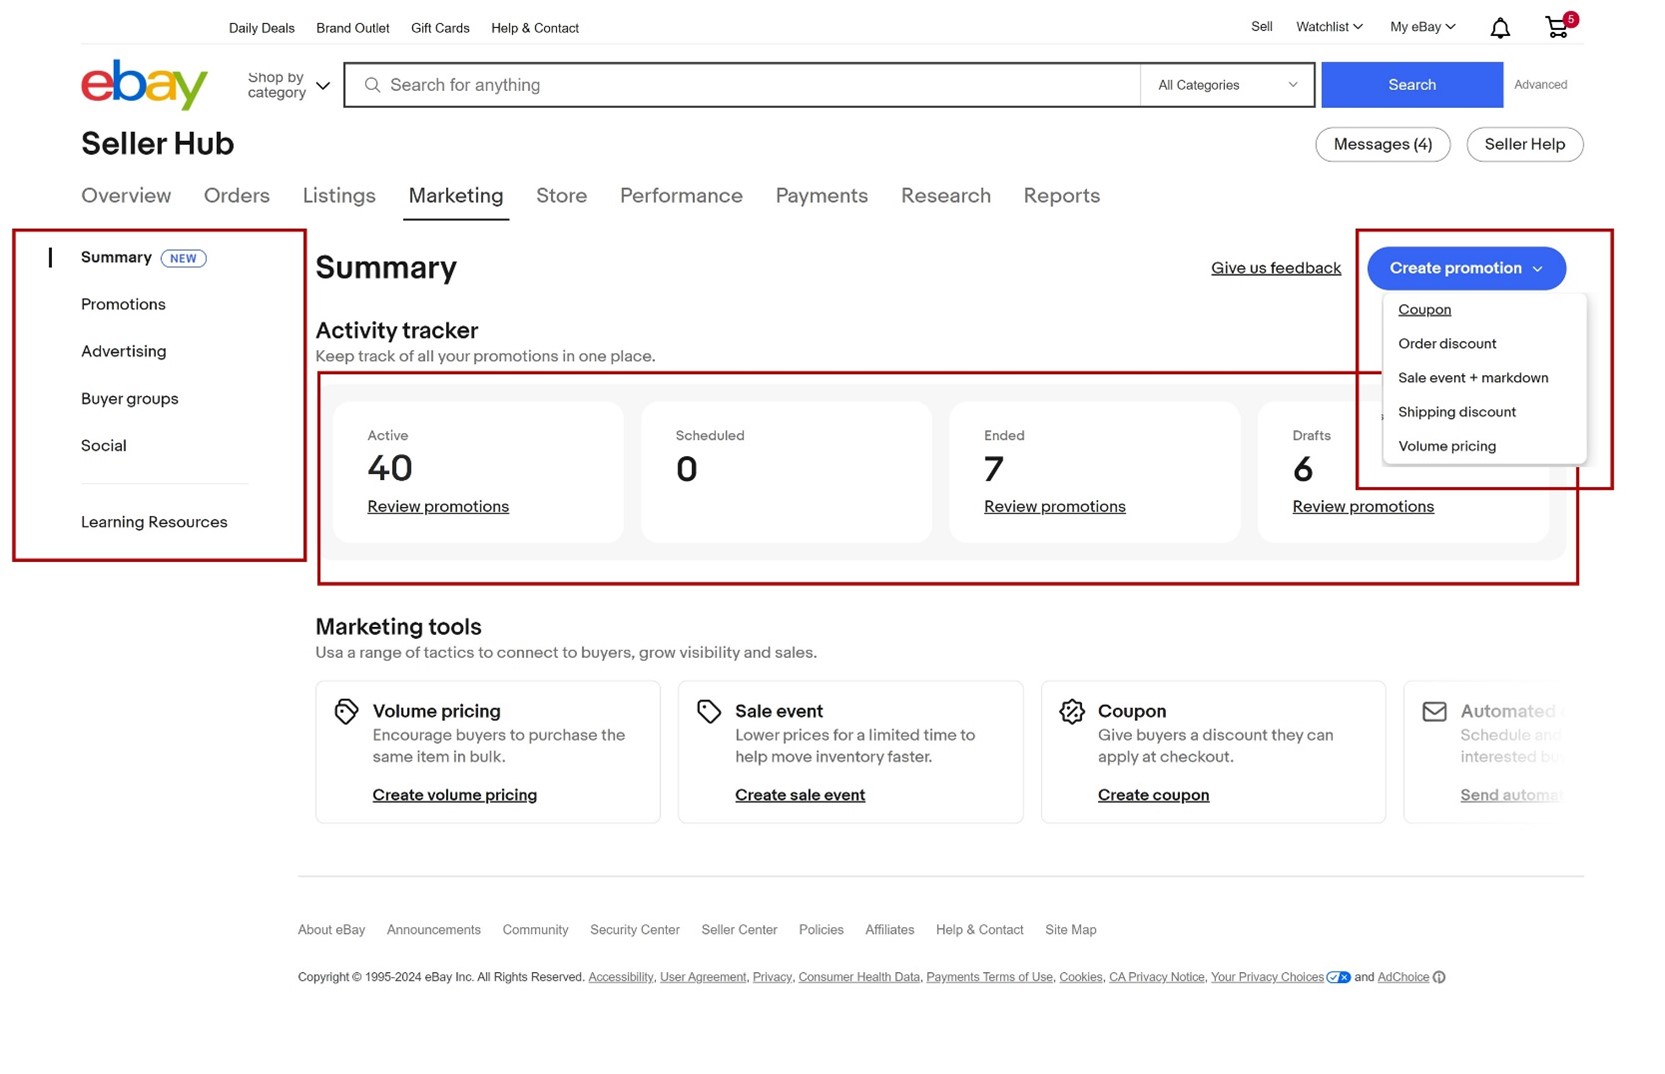Click Create sale event link
1665x1074 pixels.
click(800, 795)
